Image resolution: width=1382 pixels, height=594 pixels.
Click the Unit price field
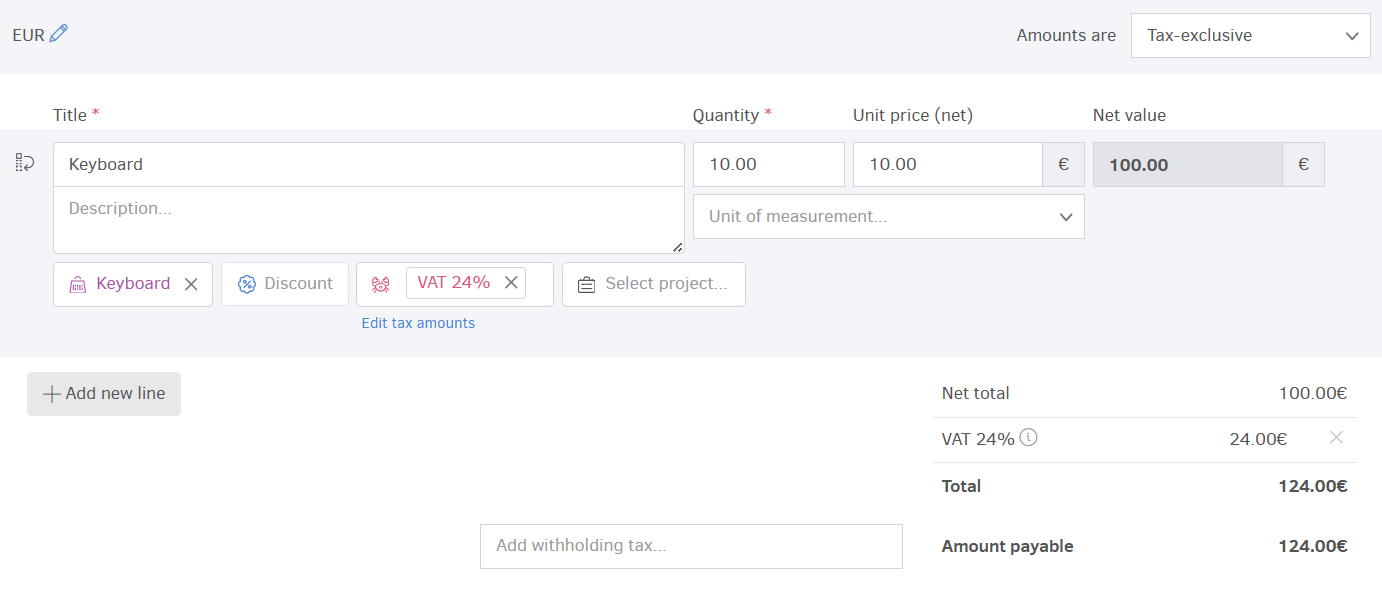click(946, 164)
